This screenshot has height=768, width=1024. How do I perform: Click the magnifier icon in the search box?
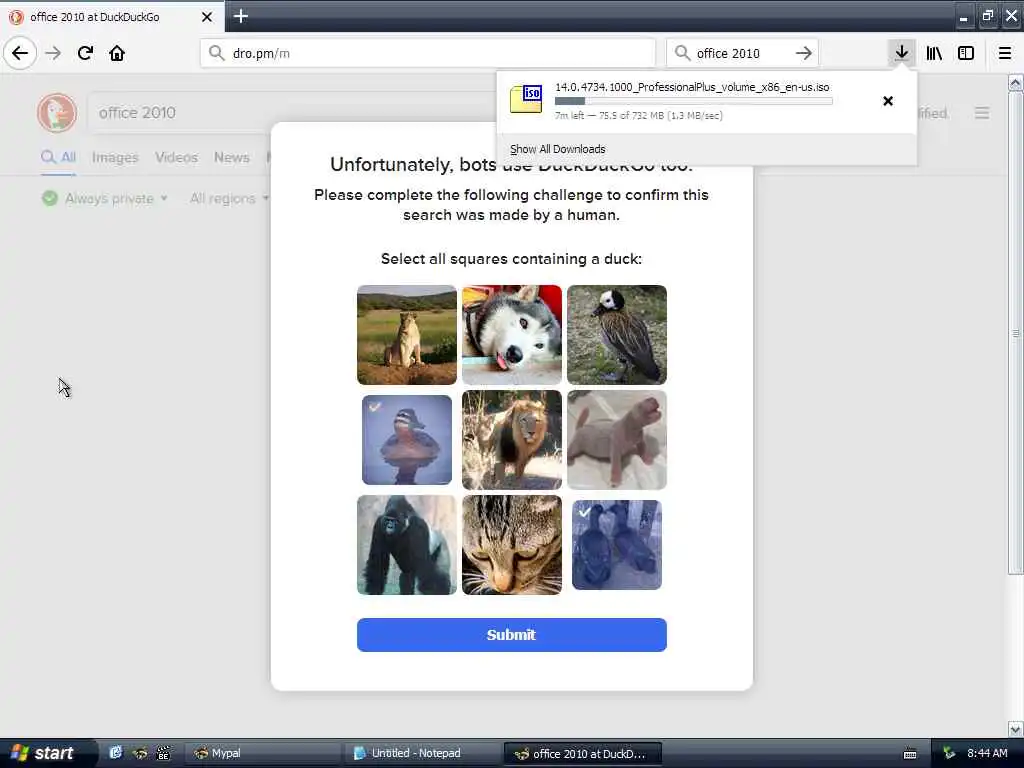pyautogui.click(x=682, y=52)
